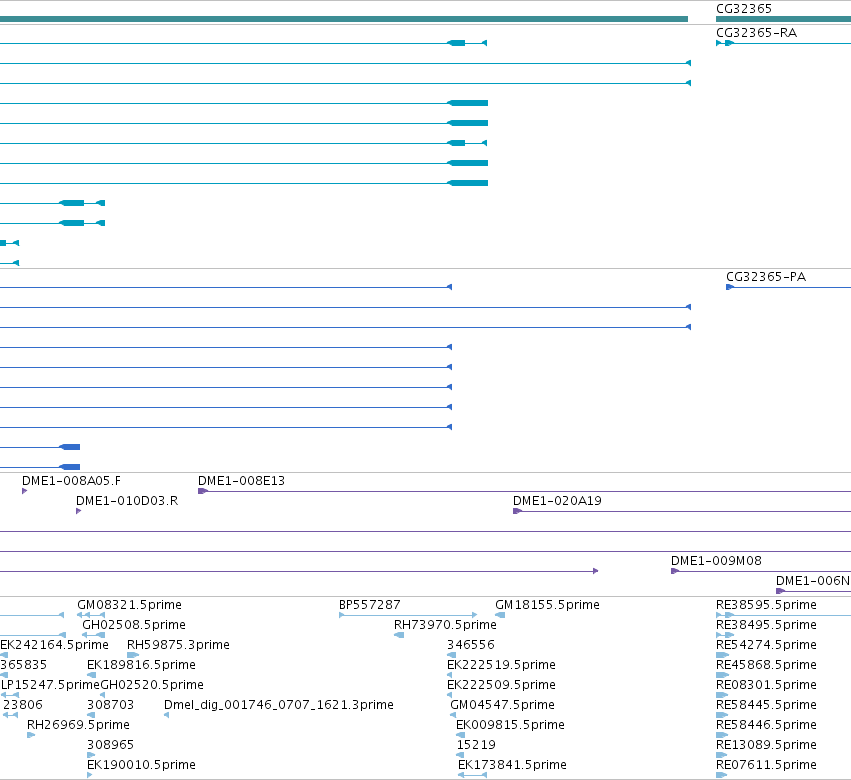Select the CG32365 gene label
Image resolution: width=851 pixels, height=780 pixels.
744,9
